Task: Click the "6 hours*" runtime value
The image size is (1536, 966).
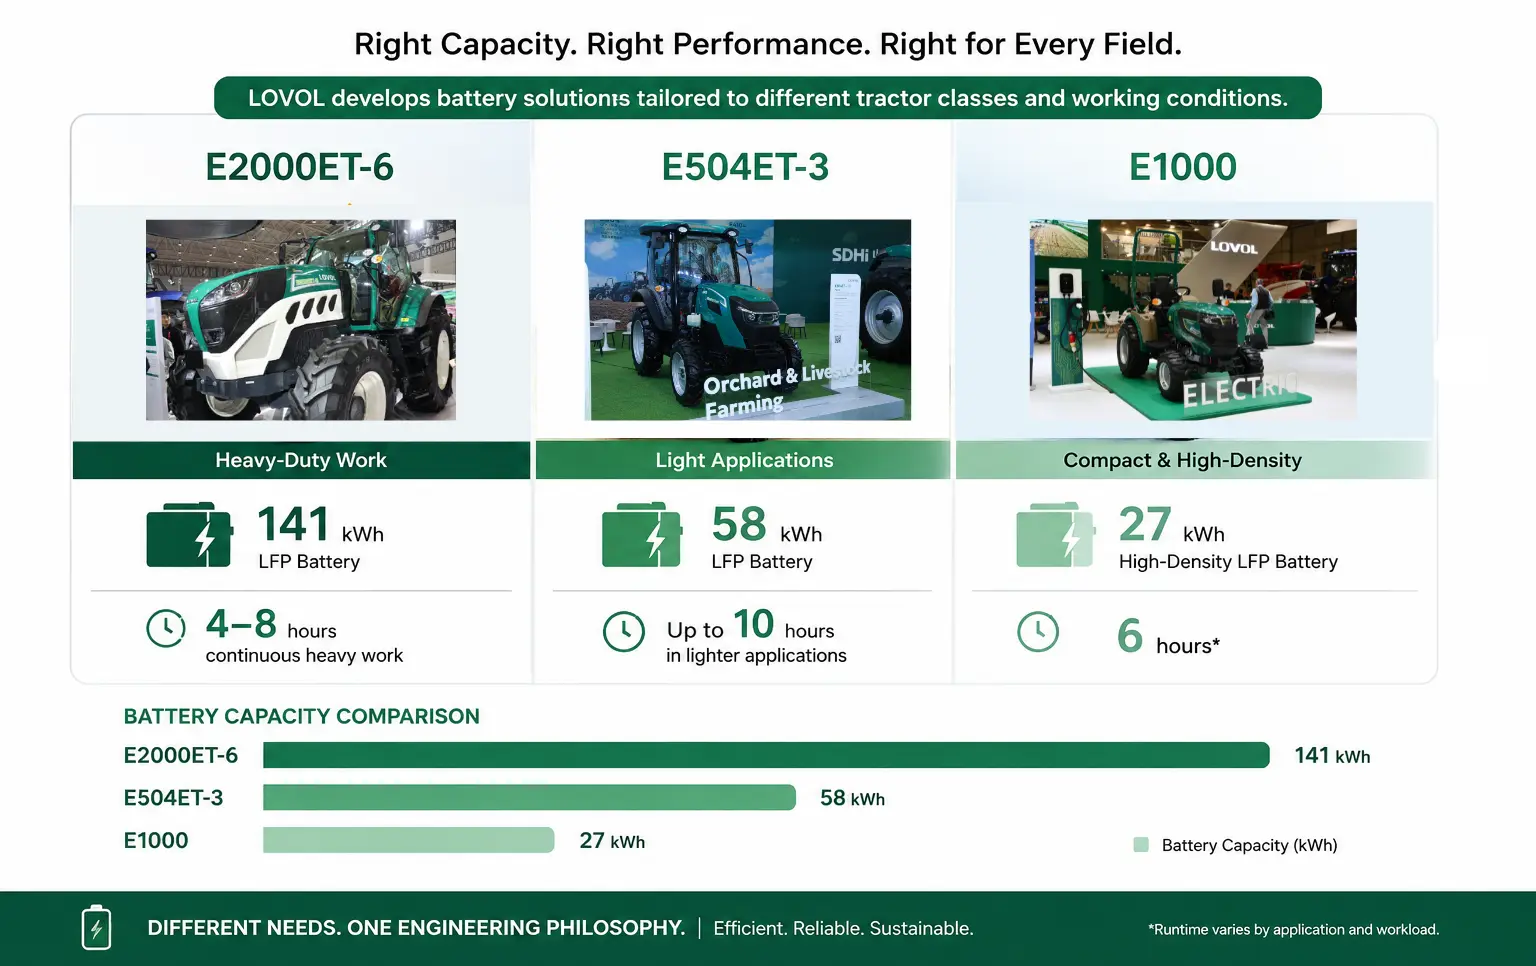Action: point(1168,636)
